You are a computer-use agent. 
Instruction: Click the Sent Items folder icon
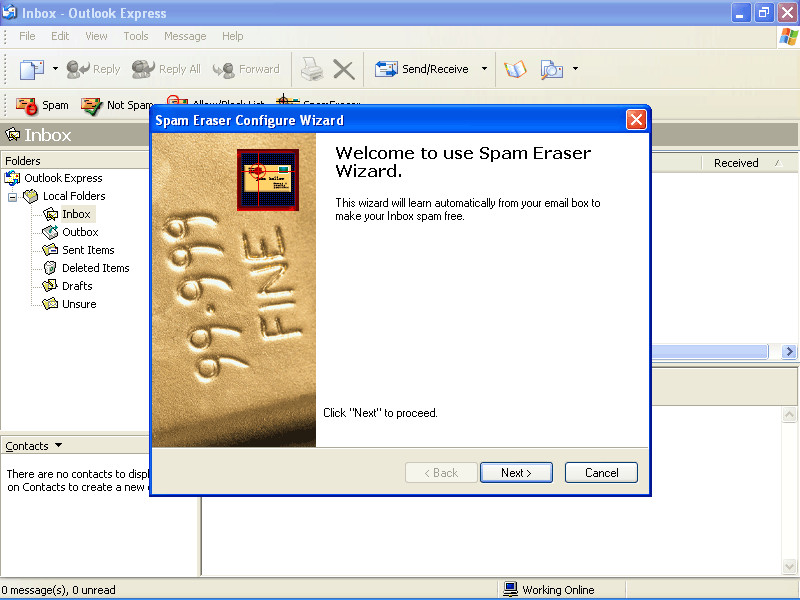click(x=51, y=250)
